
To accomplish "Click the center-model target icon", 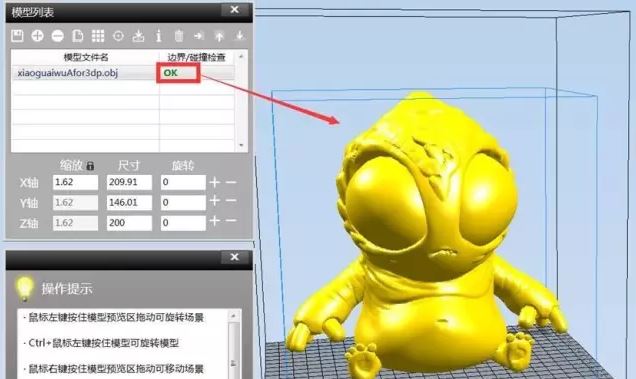I will coord(118,36).
